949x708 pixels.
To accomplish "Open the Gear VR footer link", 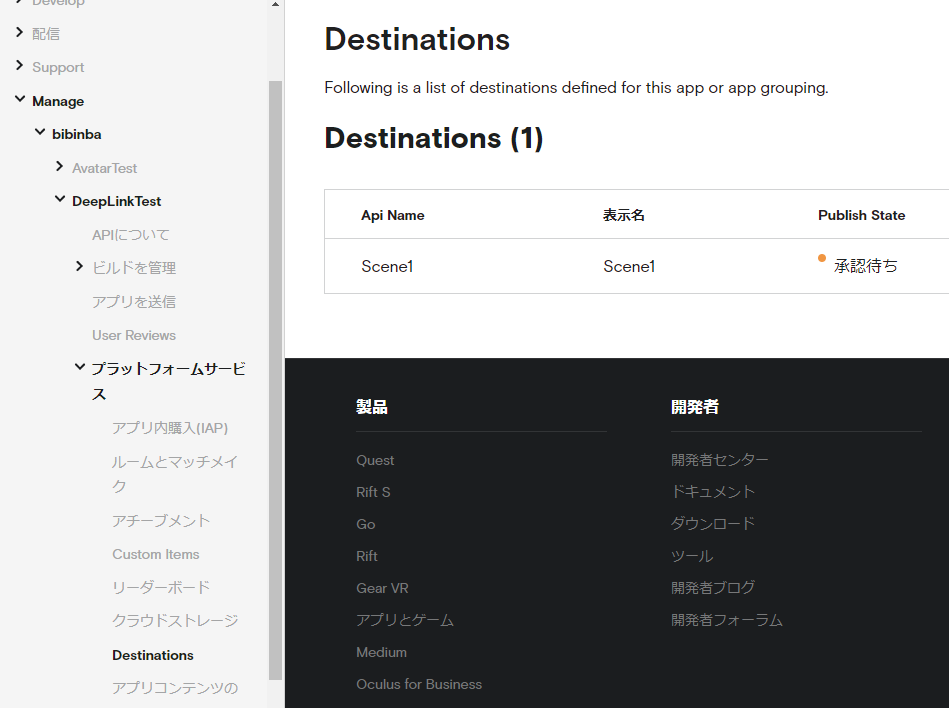I will click(383, 588).
